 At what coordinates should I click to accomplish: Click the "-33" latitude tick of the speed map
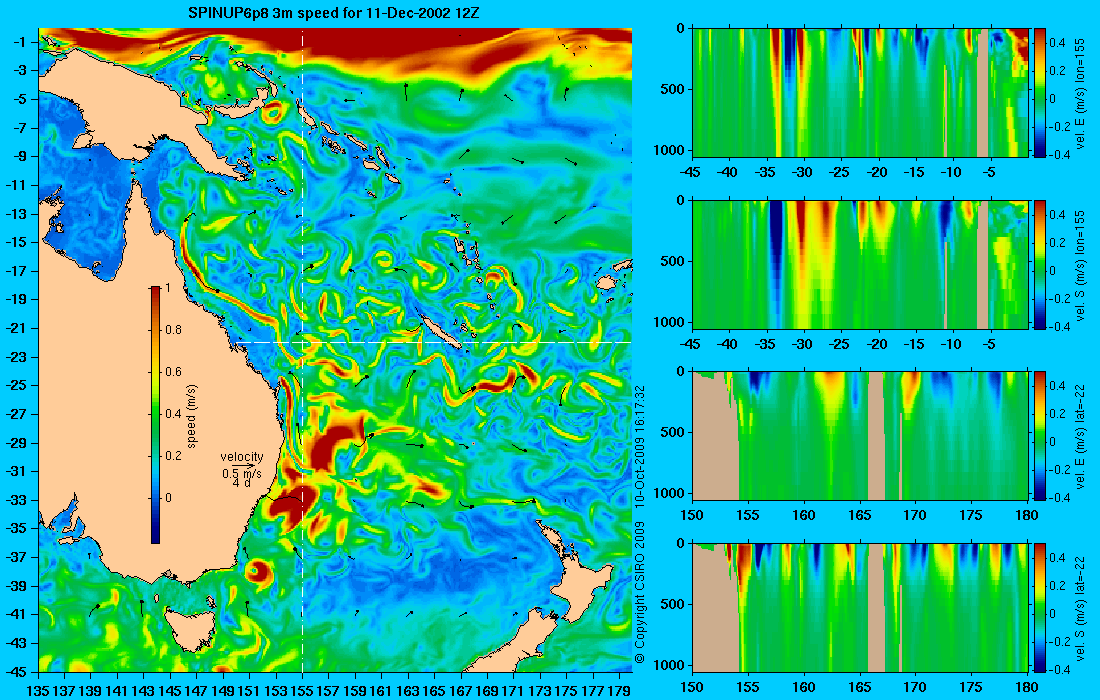coord(17,500)
